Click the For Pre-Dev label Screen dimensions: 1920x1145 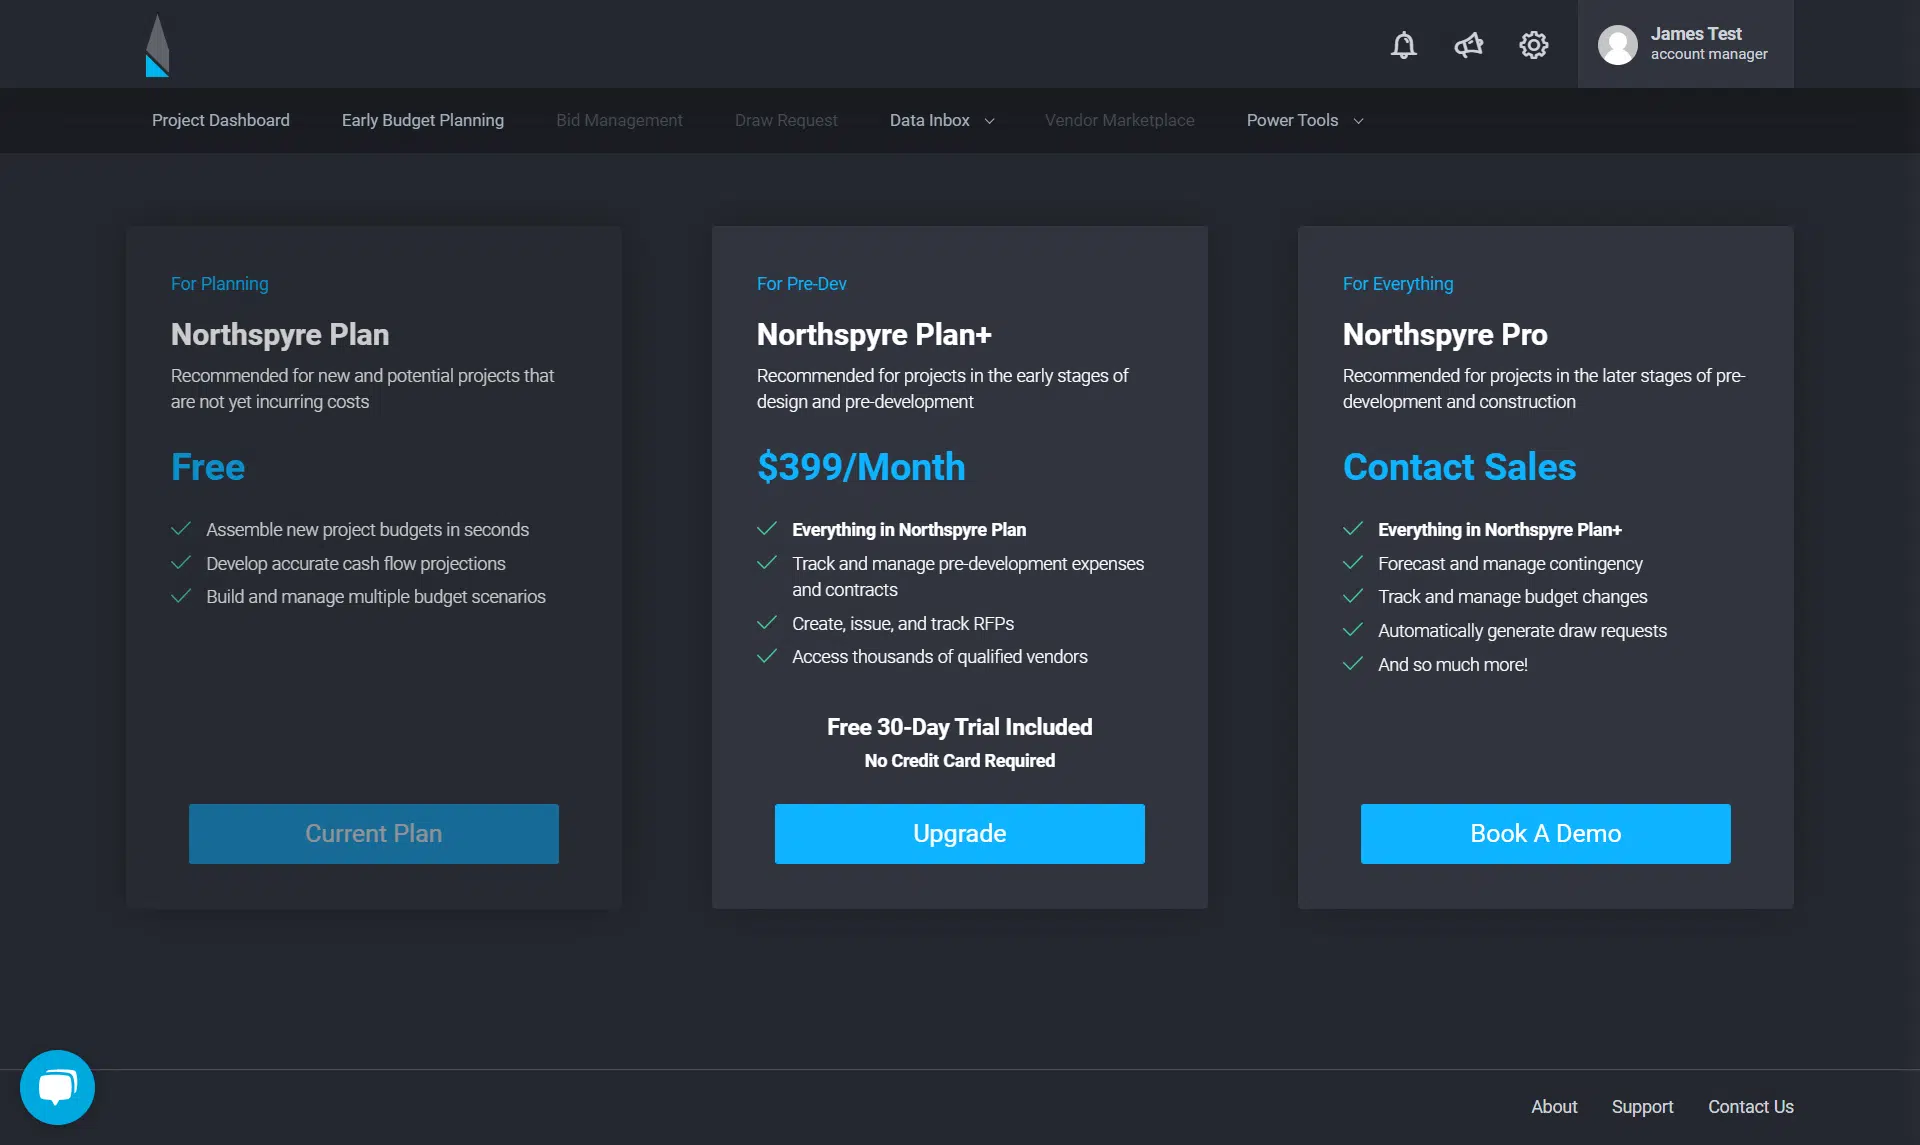802,284
